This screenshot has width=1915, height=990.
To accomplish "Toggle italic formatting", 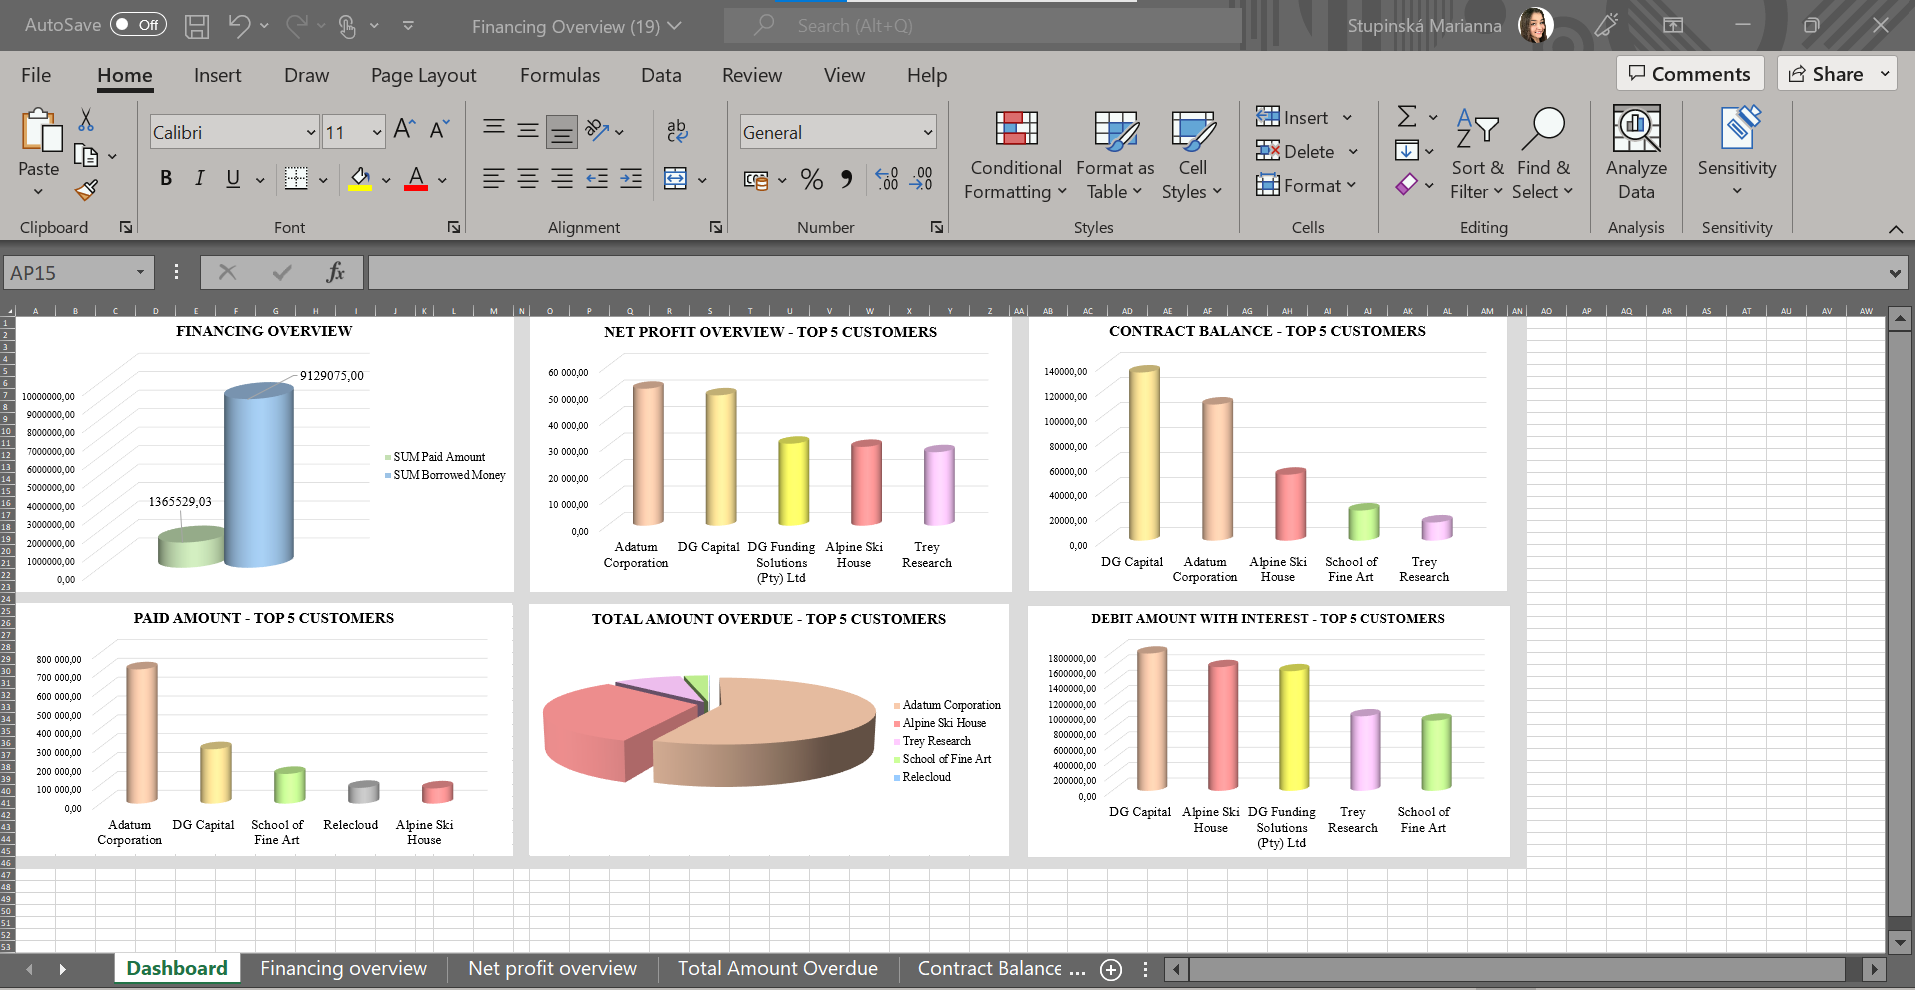I will (199, 178).
